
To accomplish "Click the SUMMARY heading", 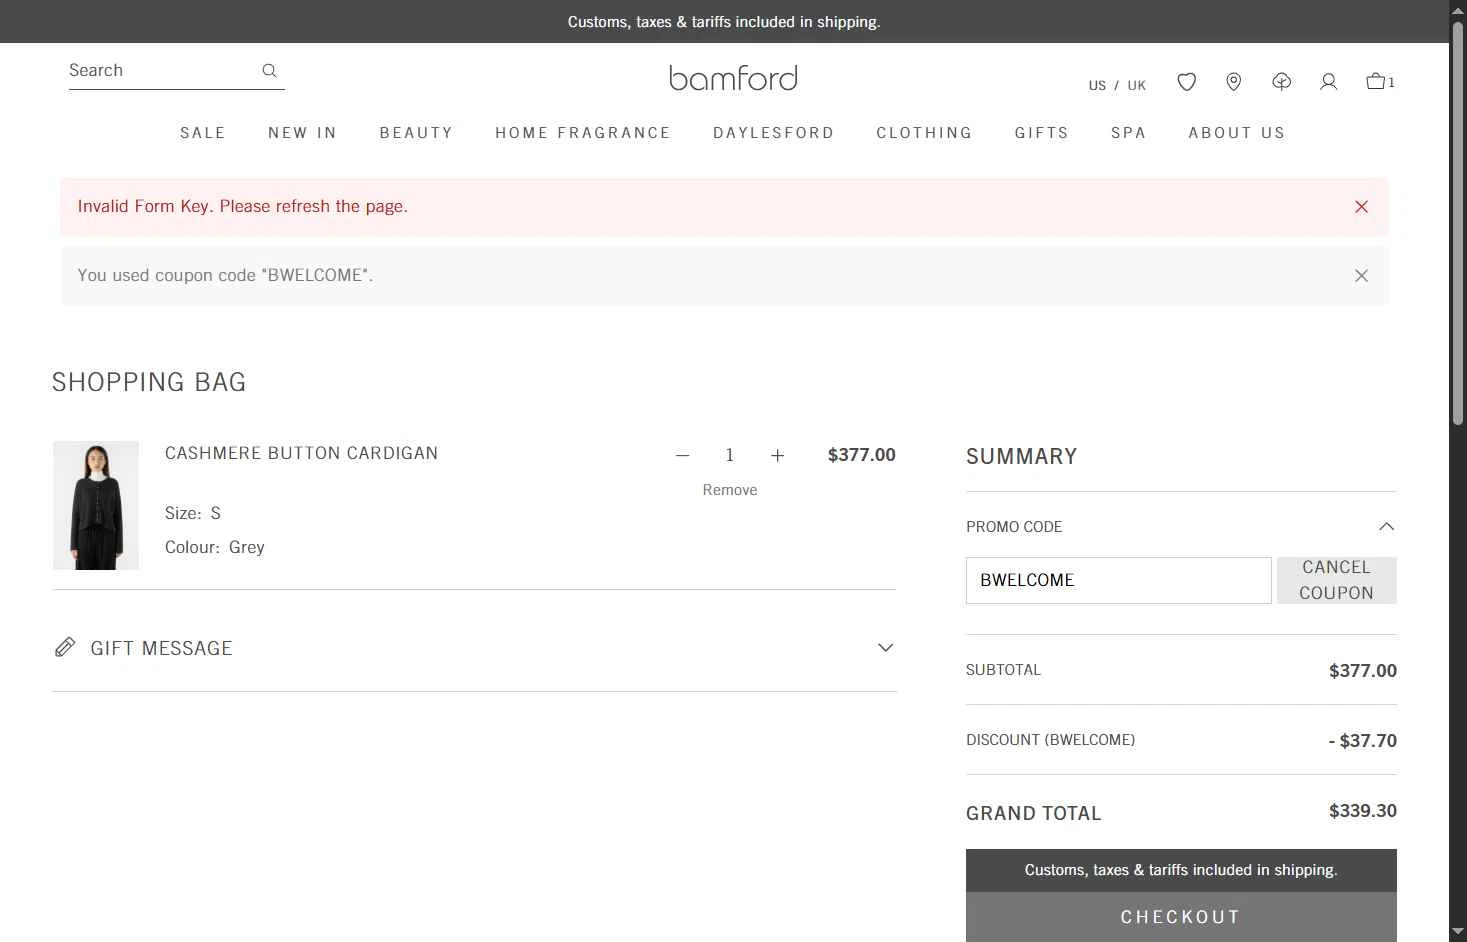I will 1021,457.
